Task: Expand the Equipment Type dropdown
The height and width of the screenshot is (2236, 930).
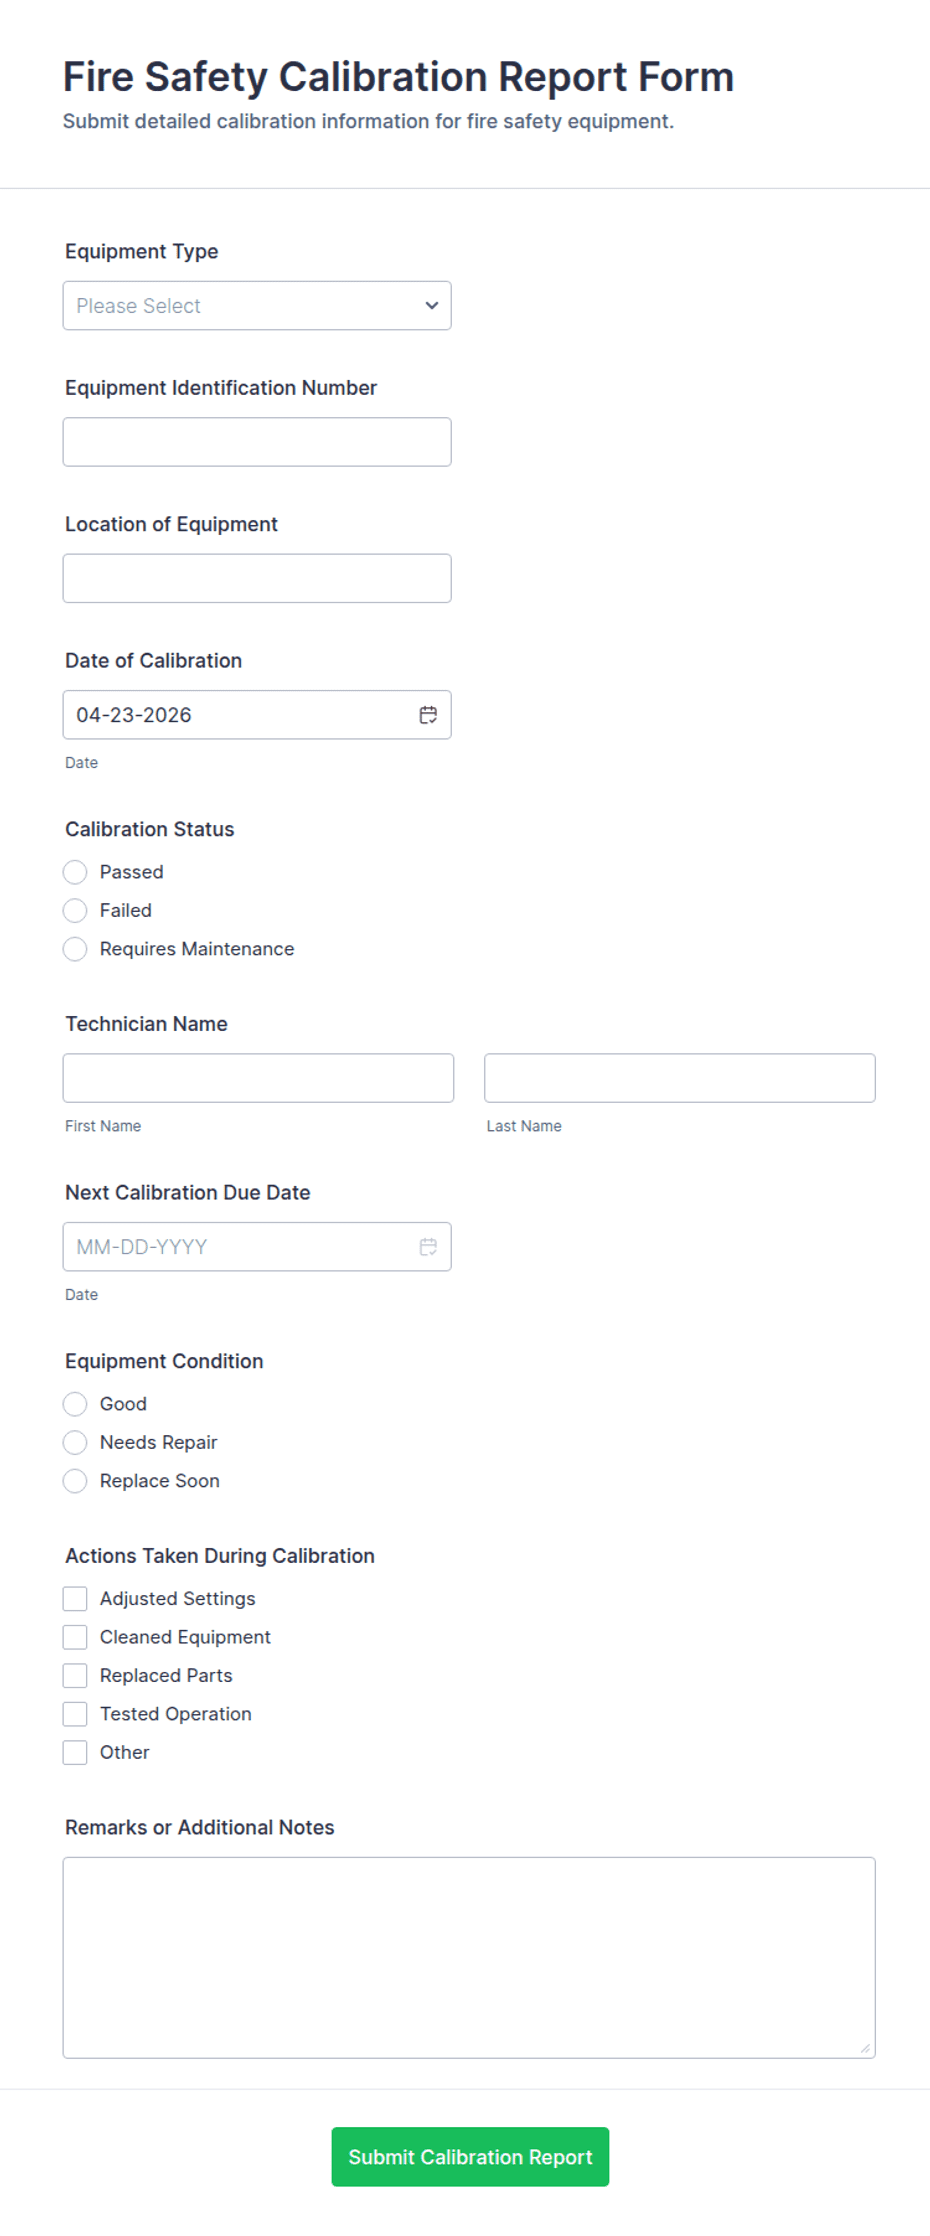Action: tap(257, 306)
